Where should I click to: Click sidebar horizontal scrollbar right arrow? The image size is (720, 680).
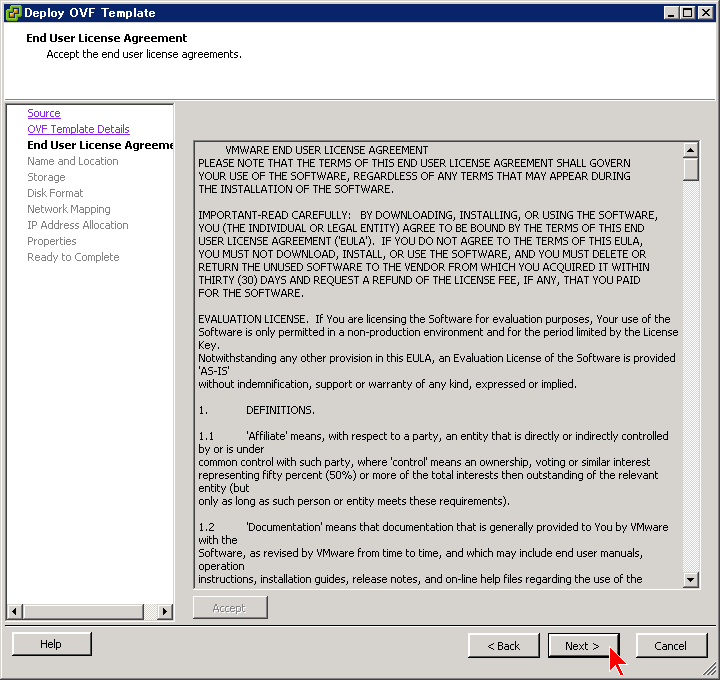coord(165,611)
